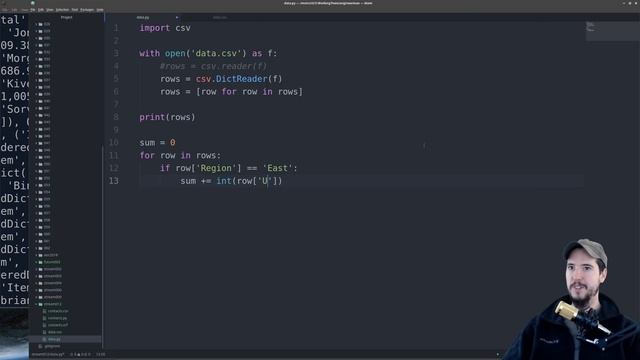Screen dimensions: 640x360
Task: Click the 'East' string literal
Action: pyautogui.click(x=278, y=168)
